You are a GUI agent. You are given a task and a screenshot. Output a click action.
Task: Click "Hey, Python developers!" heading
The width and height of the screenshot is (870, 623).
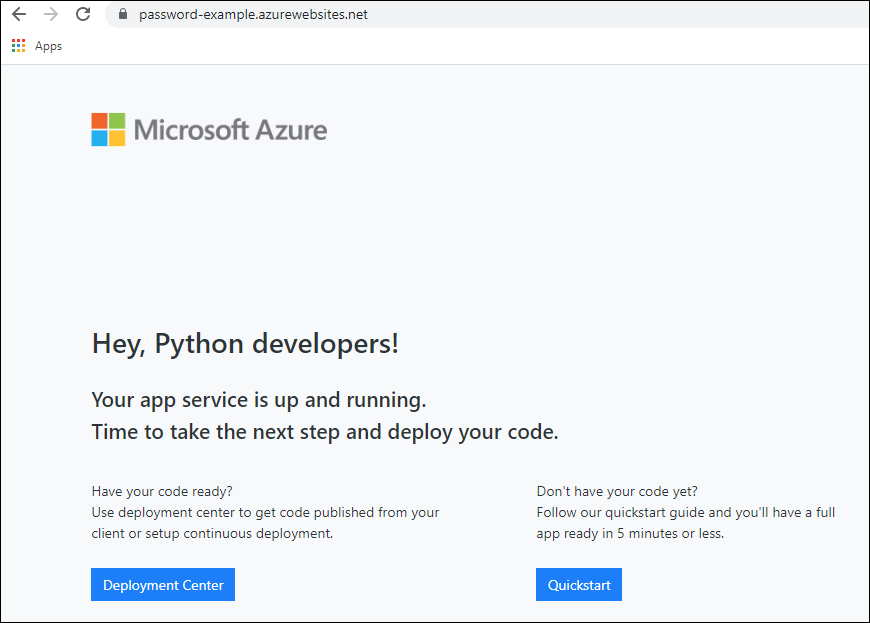[245, 344]
